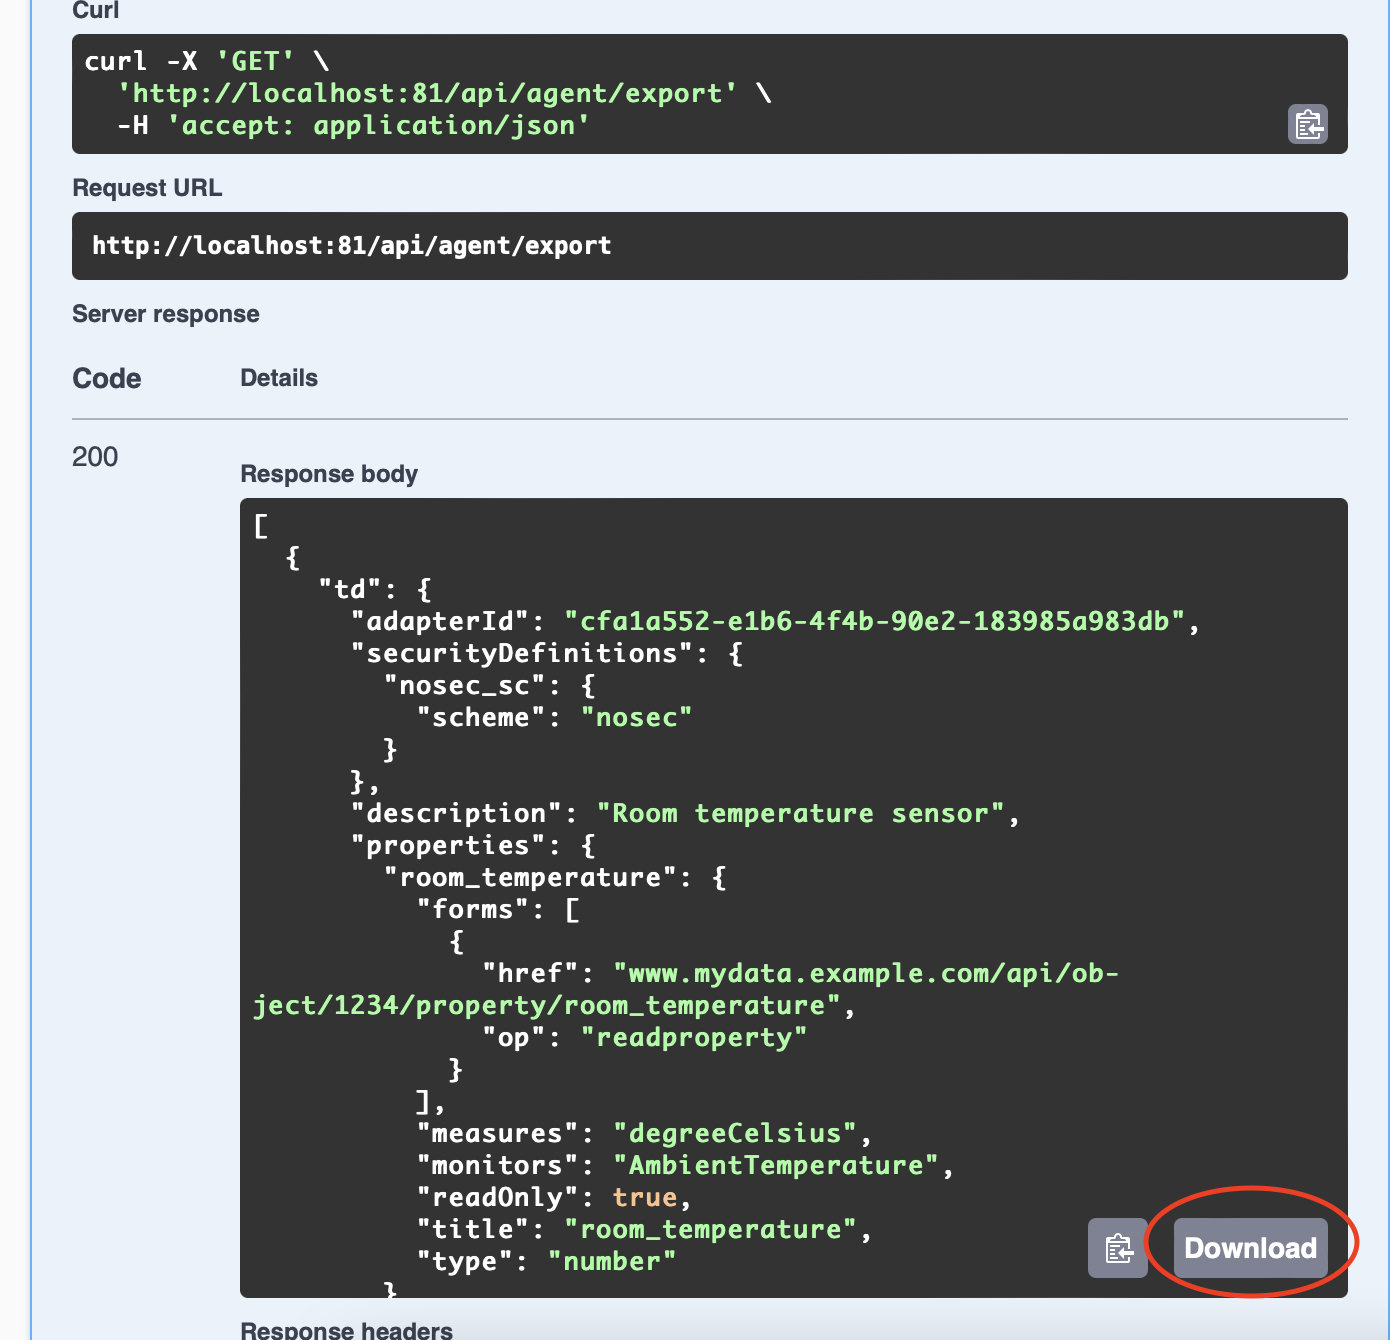
Task: Click the "degreeCelsius" measures value
Action: pyautogui.click(x=735, y=1133)
